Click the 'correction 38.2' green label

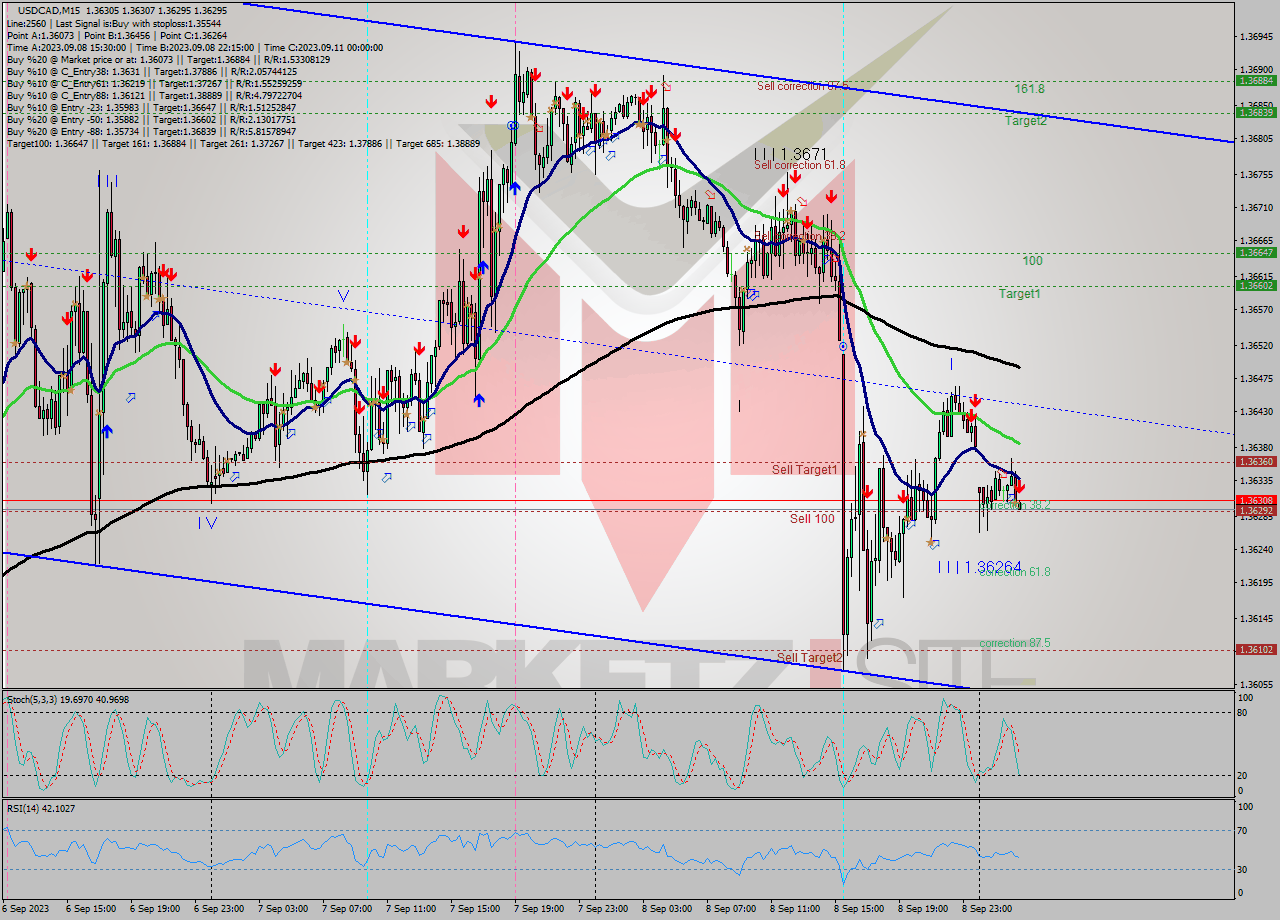click(x=1014, y=506)
